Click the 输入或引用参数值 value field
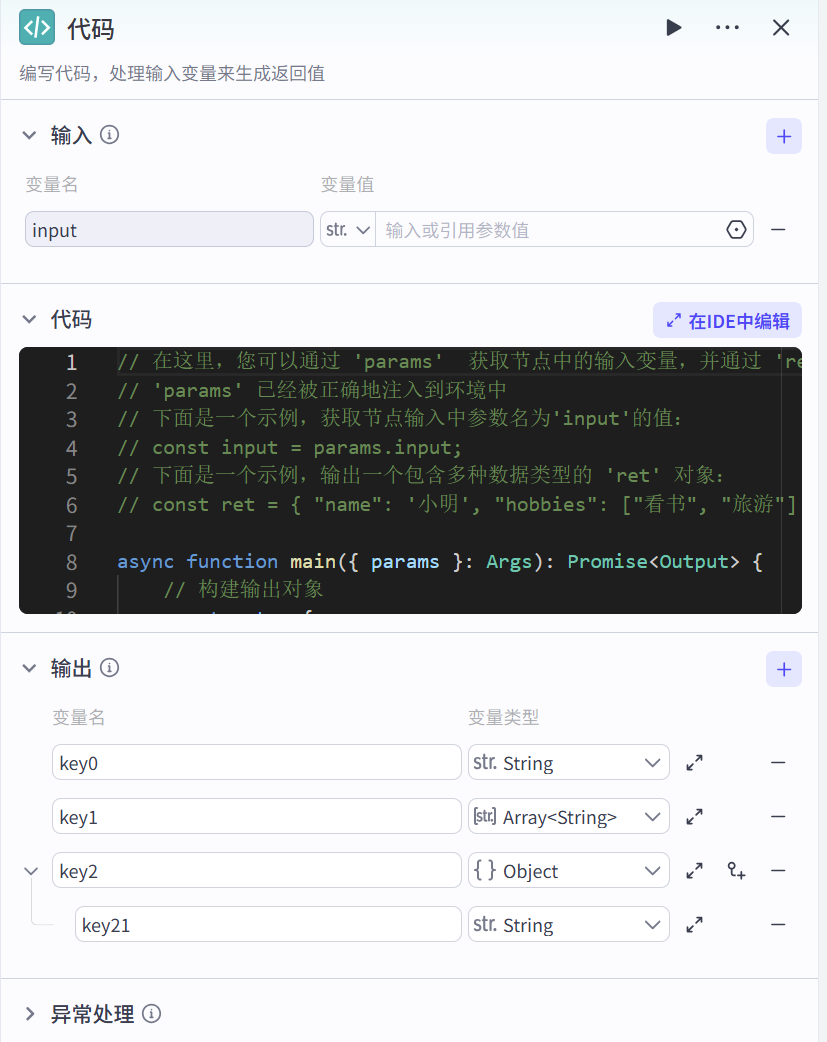The width and height of the screenshot is (827, 1042). coord(548,230)
